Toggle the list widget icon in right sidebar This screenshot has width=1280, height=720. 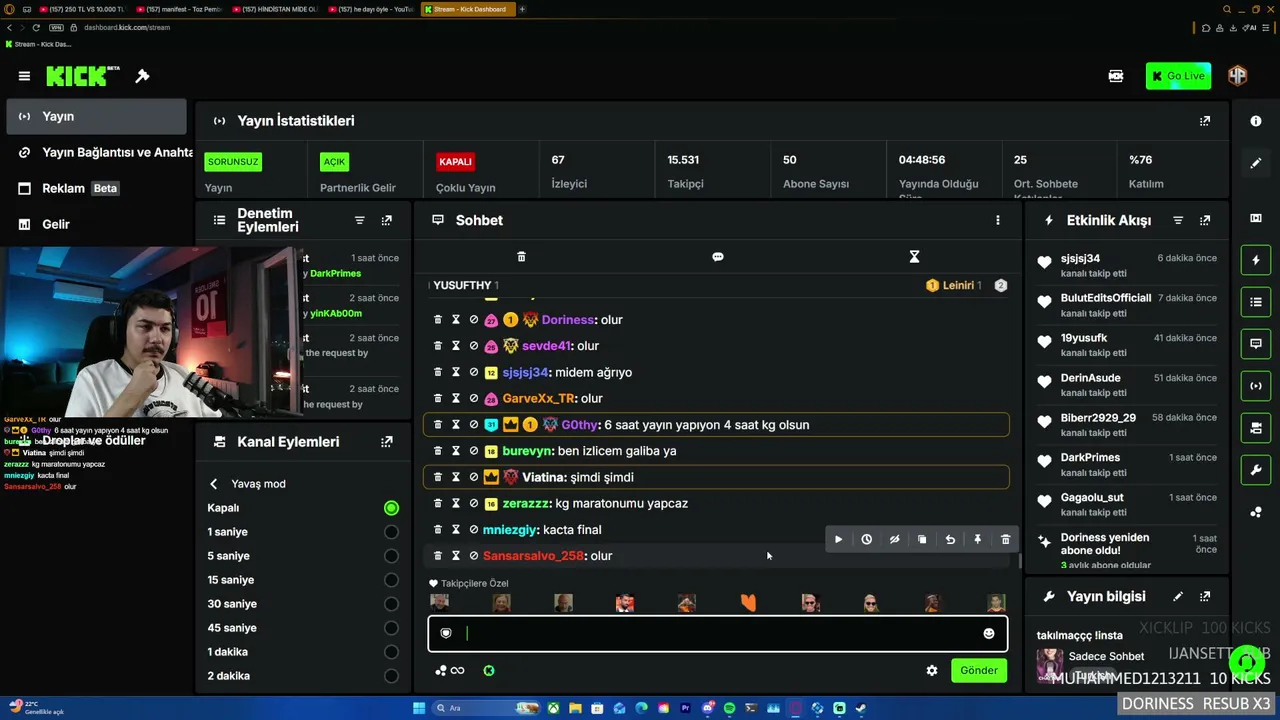(x=1256, y=302)
